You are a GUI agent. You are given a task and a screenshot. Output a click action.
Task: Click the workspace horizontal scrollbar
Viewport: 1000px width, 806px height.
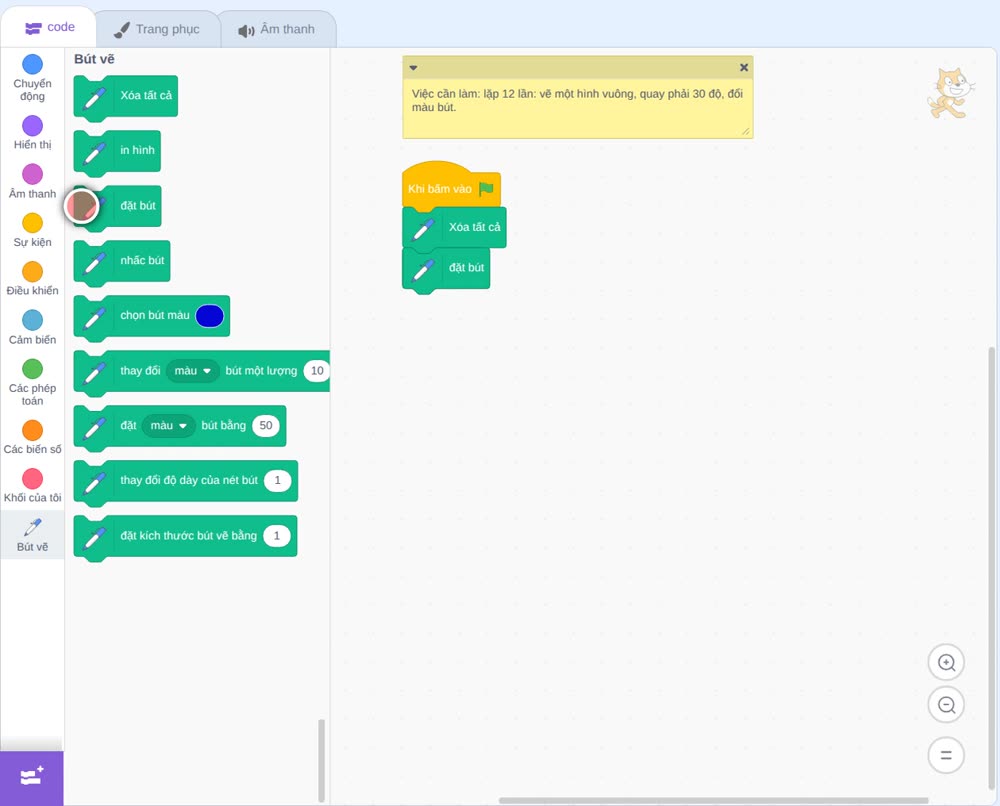tap(713, 800)
